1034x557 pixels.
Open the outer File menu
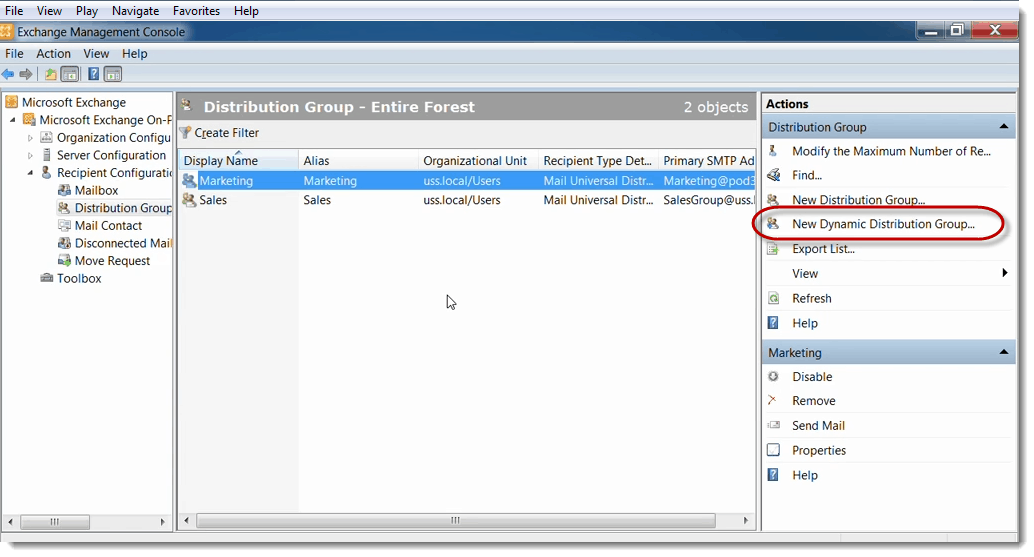(x=14, y=11)
